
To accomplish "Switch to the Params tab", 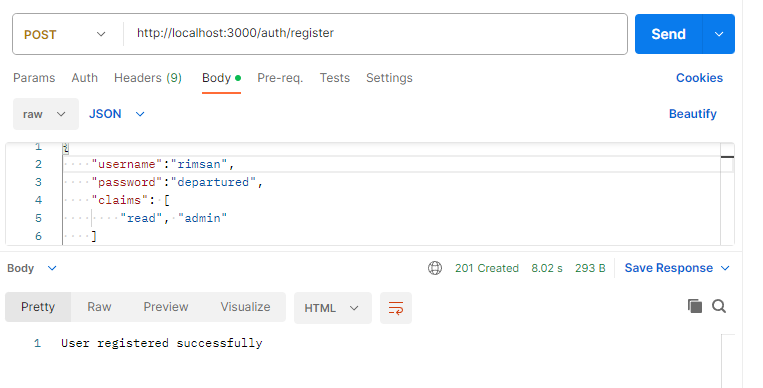I will 34,78.
